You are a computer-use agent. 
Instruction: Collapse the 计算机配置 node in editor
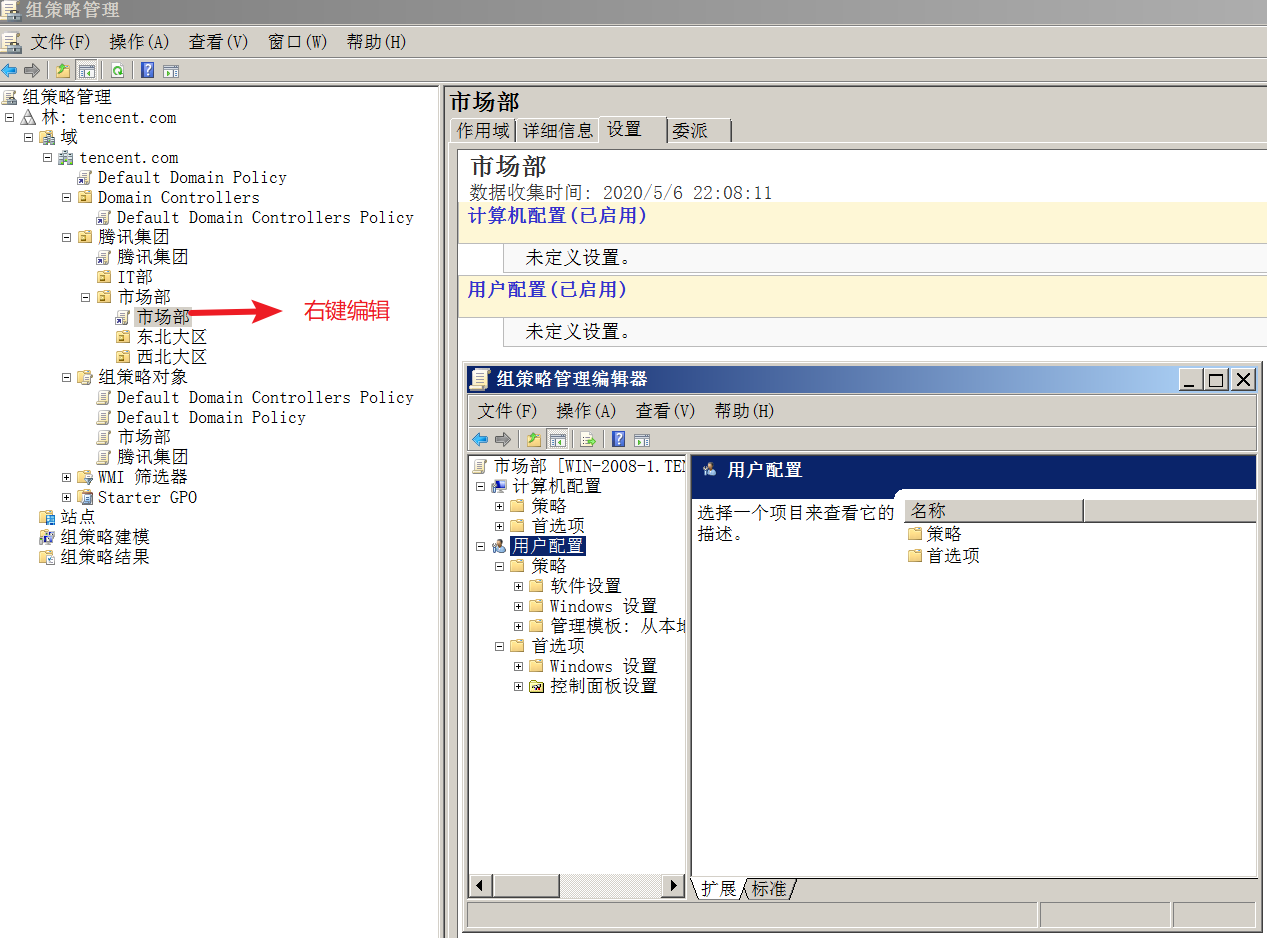[480, 486]
